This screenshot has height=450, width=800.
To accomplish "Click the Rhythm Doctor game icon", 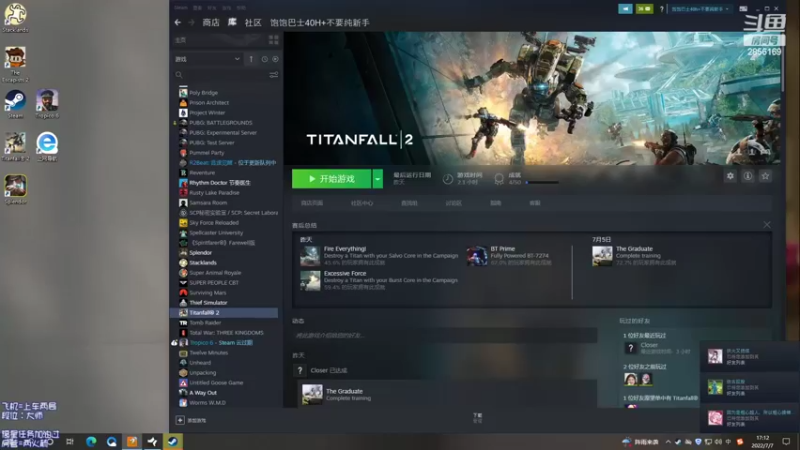I will 183,183.
